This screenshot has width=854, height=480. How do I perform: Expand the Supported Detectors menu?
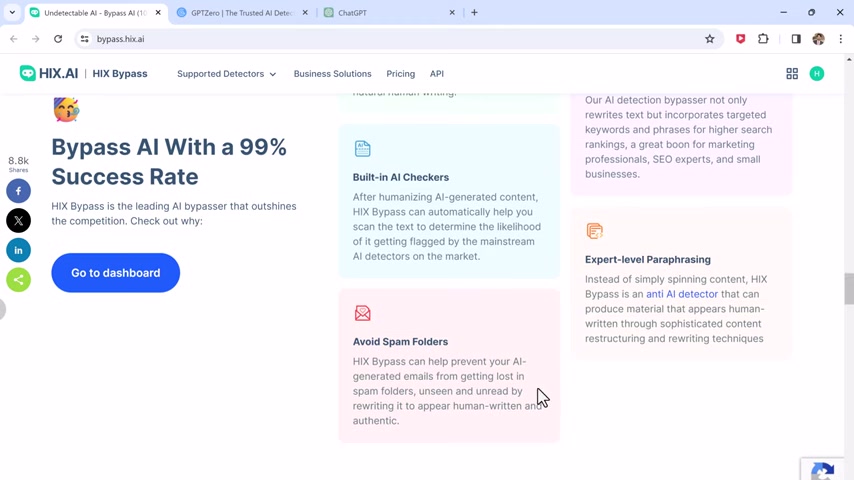pos(227,74)
